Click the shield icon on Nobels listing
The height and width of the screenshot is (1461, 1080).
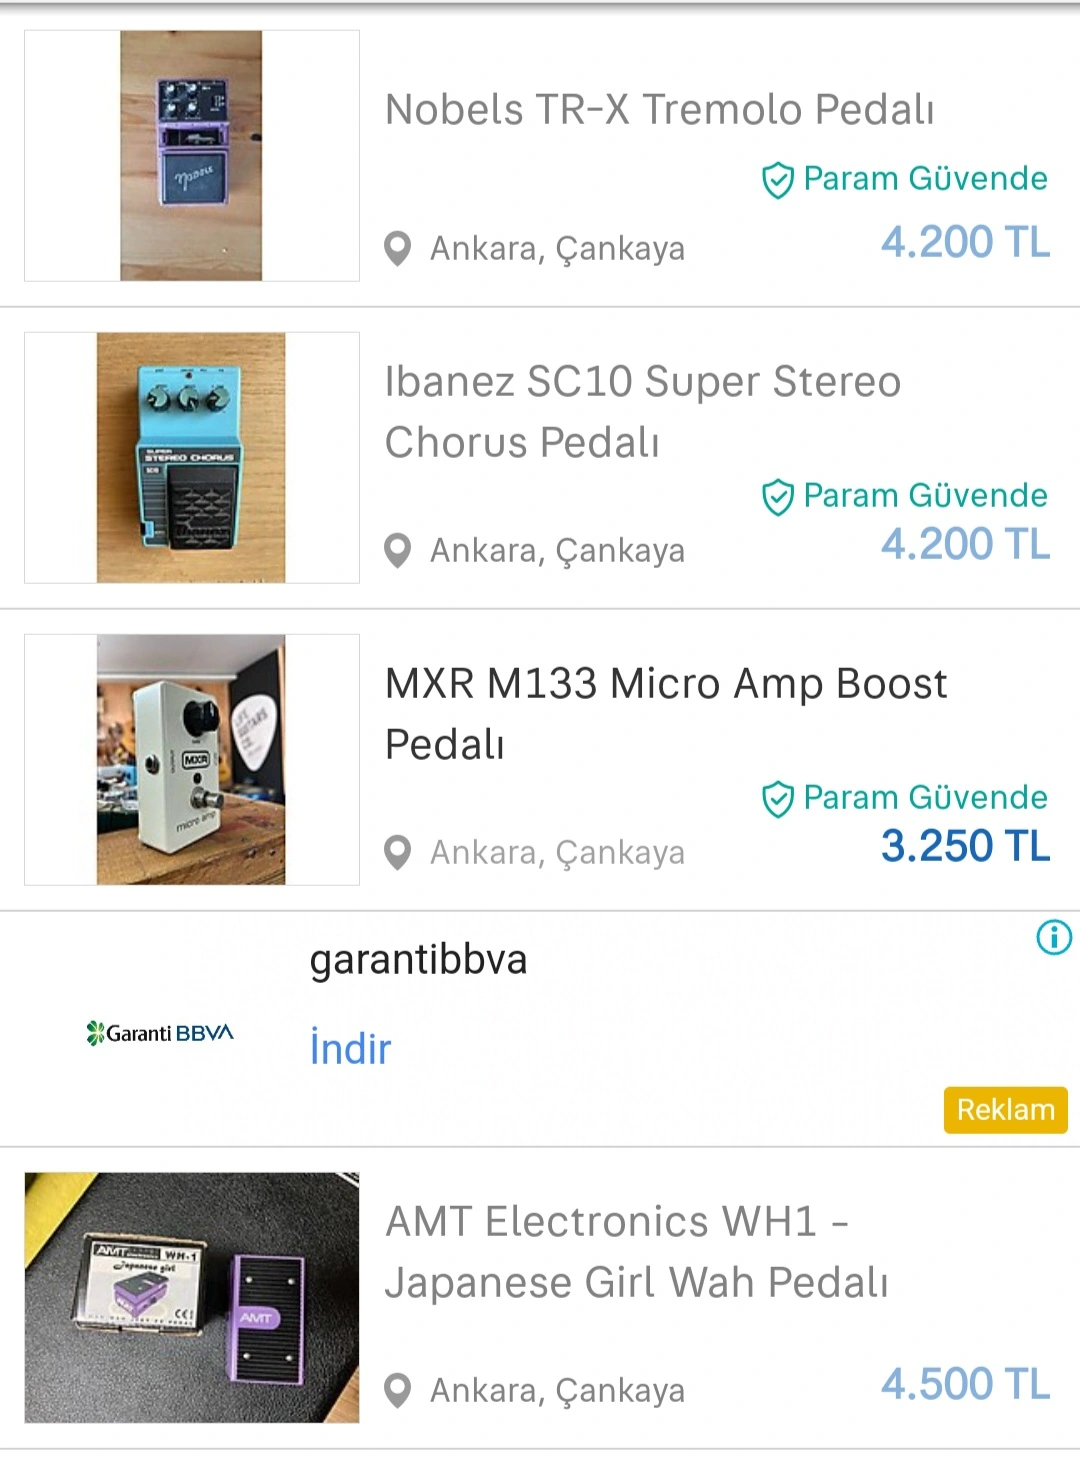[777, 181]
